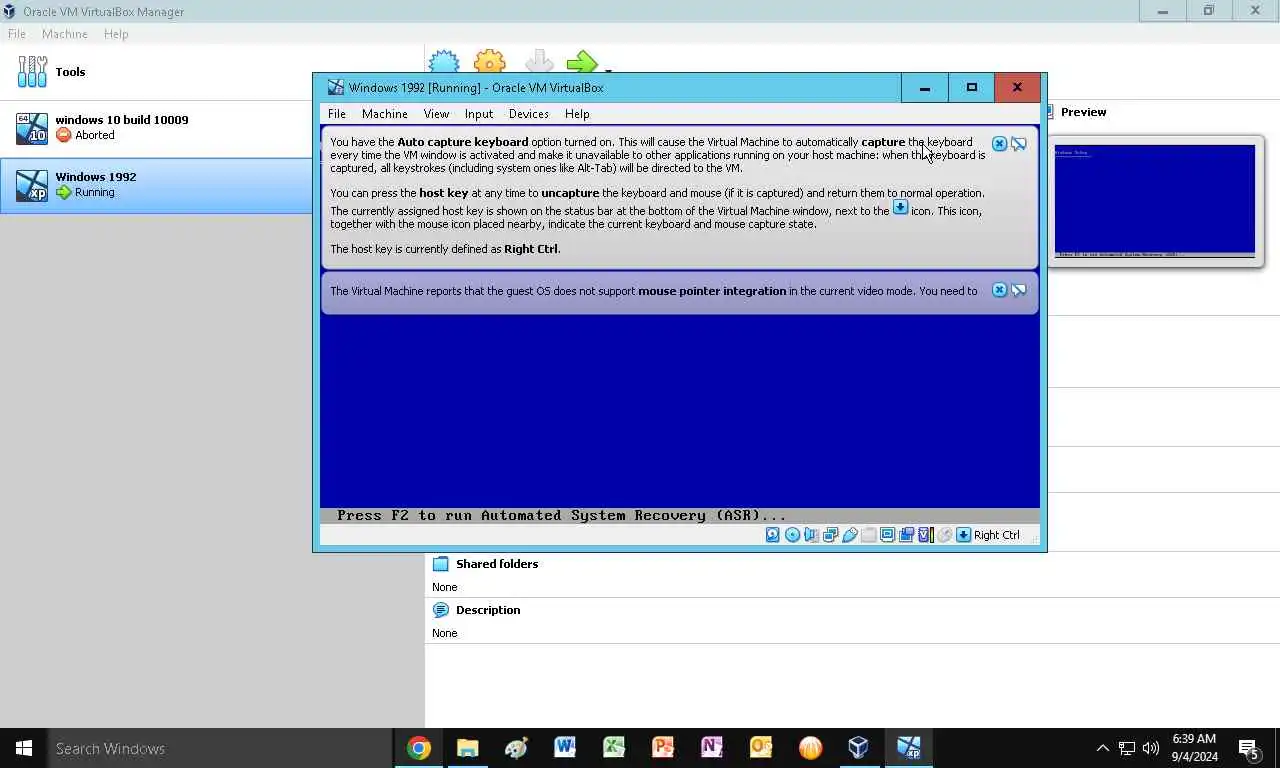The width and height of the screenshot is (1280, 768).
Task: Click the Windows Start button
Action: (24, 748)
